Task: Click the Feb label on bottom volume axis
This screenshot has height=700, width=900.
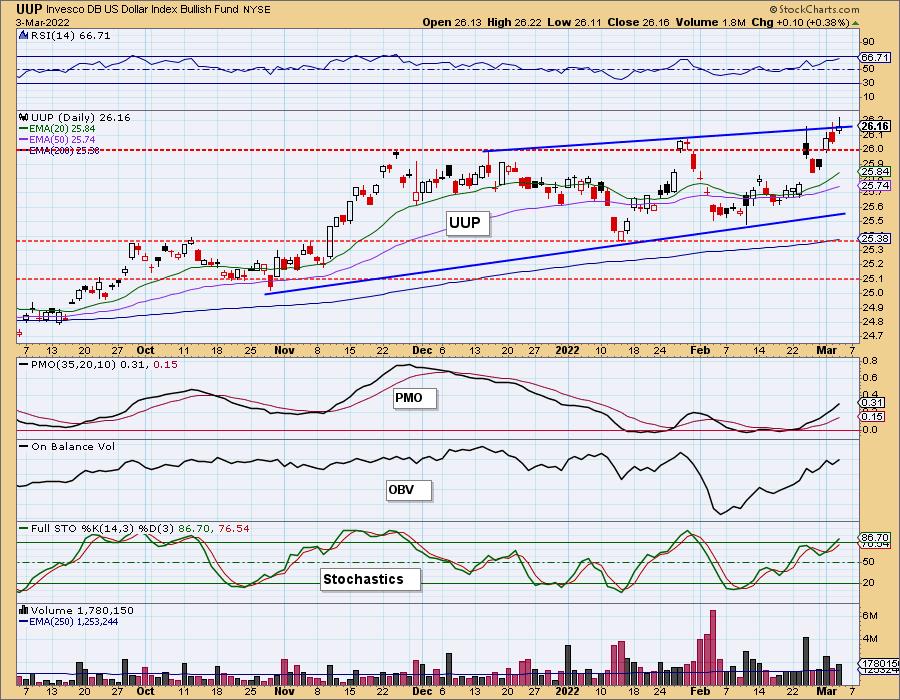Action: pyautogui.click(x=700, y=691)
